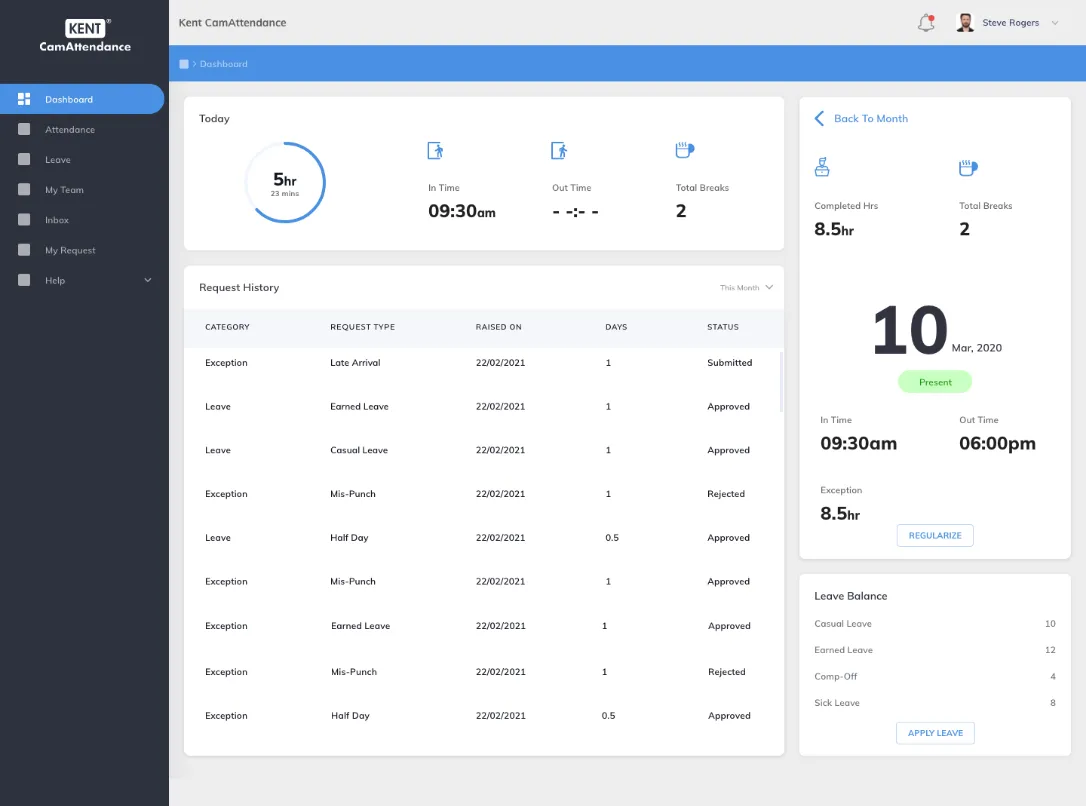
Task: Click the Request History heading
Action: pyautogui.click(x=239, y=287)
